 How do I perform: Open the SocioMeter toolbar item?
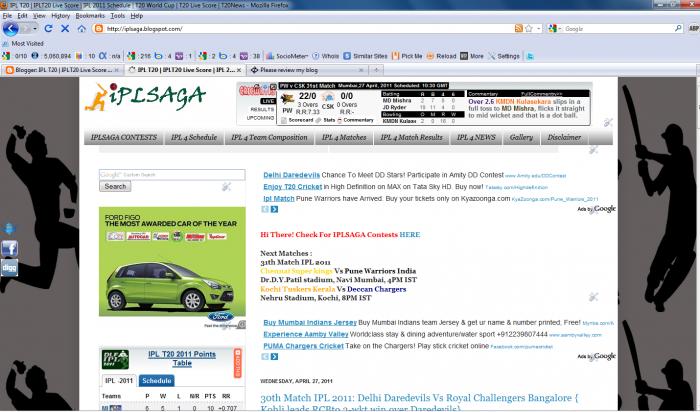[287, 56]
